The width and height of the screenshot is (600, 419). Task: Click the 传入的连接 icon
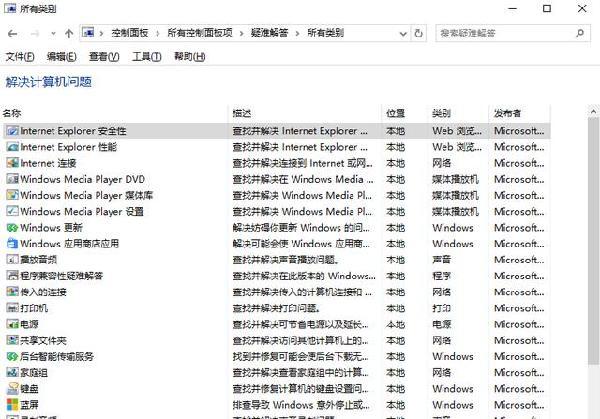click(x=12, y=292)
